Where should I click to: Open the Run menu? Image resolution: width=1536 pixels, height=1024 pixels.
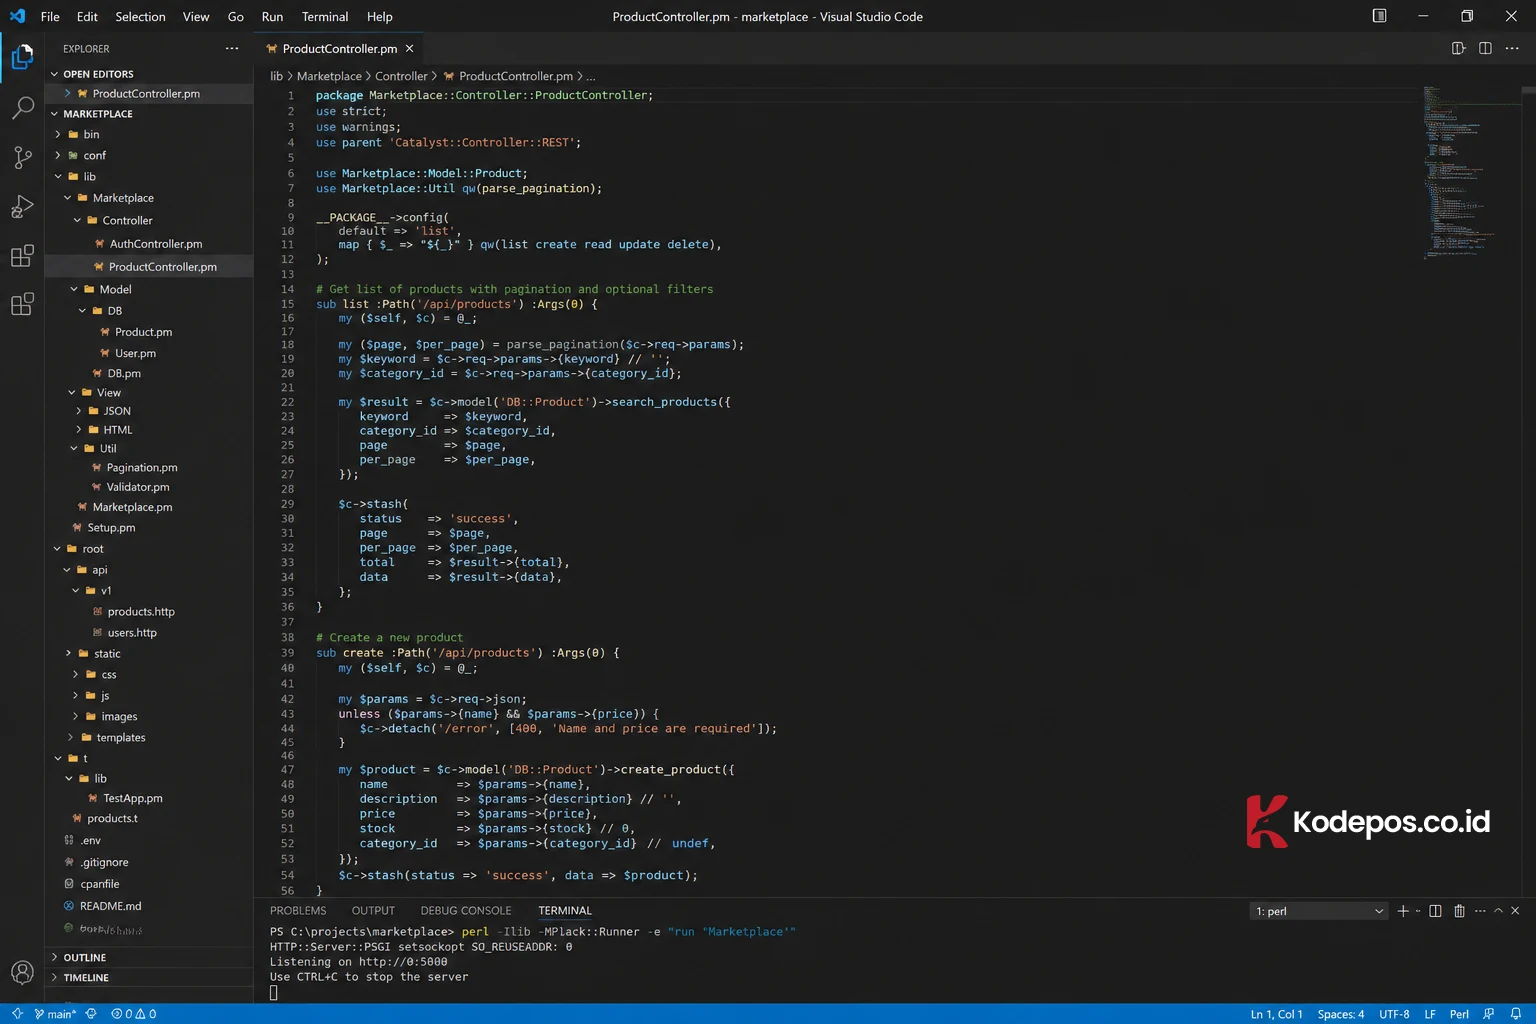point(272,16)
